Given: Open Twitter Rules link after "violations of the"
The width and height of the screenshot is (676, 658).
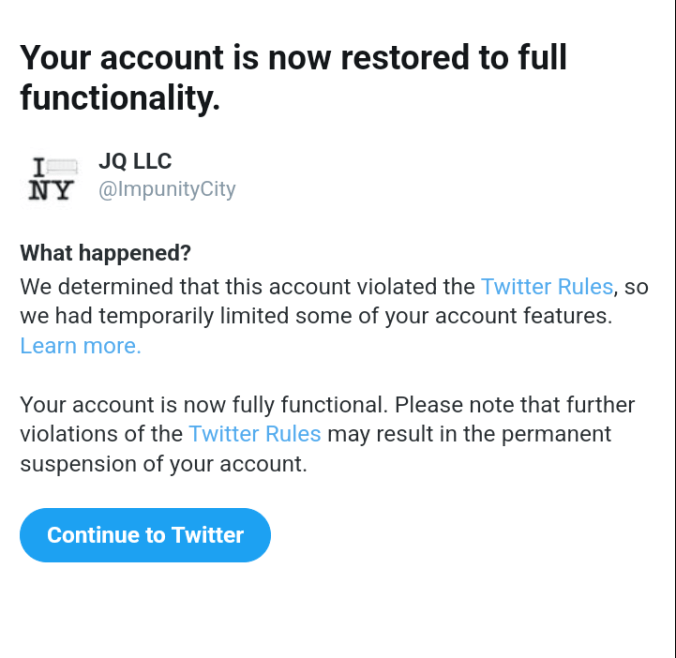Looking at the screenshot, I should 254,434.
